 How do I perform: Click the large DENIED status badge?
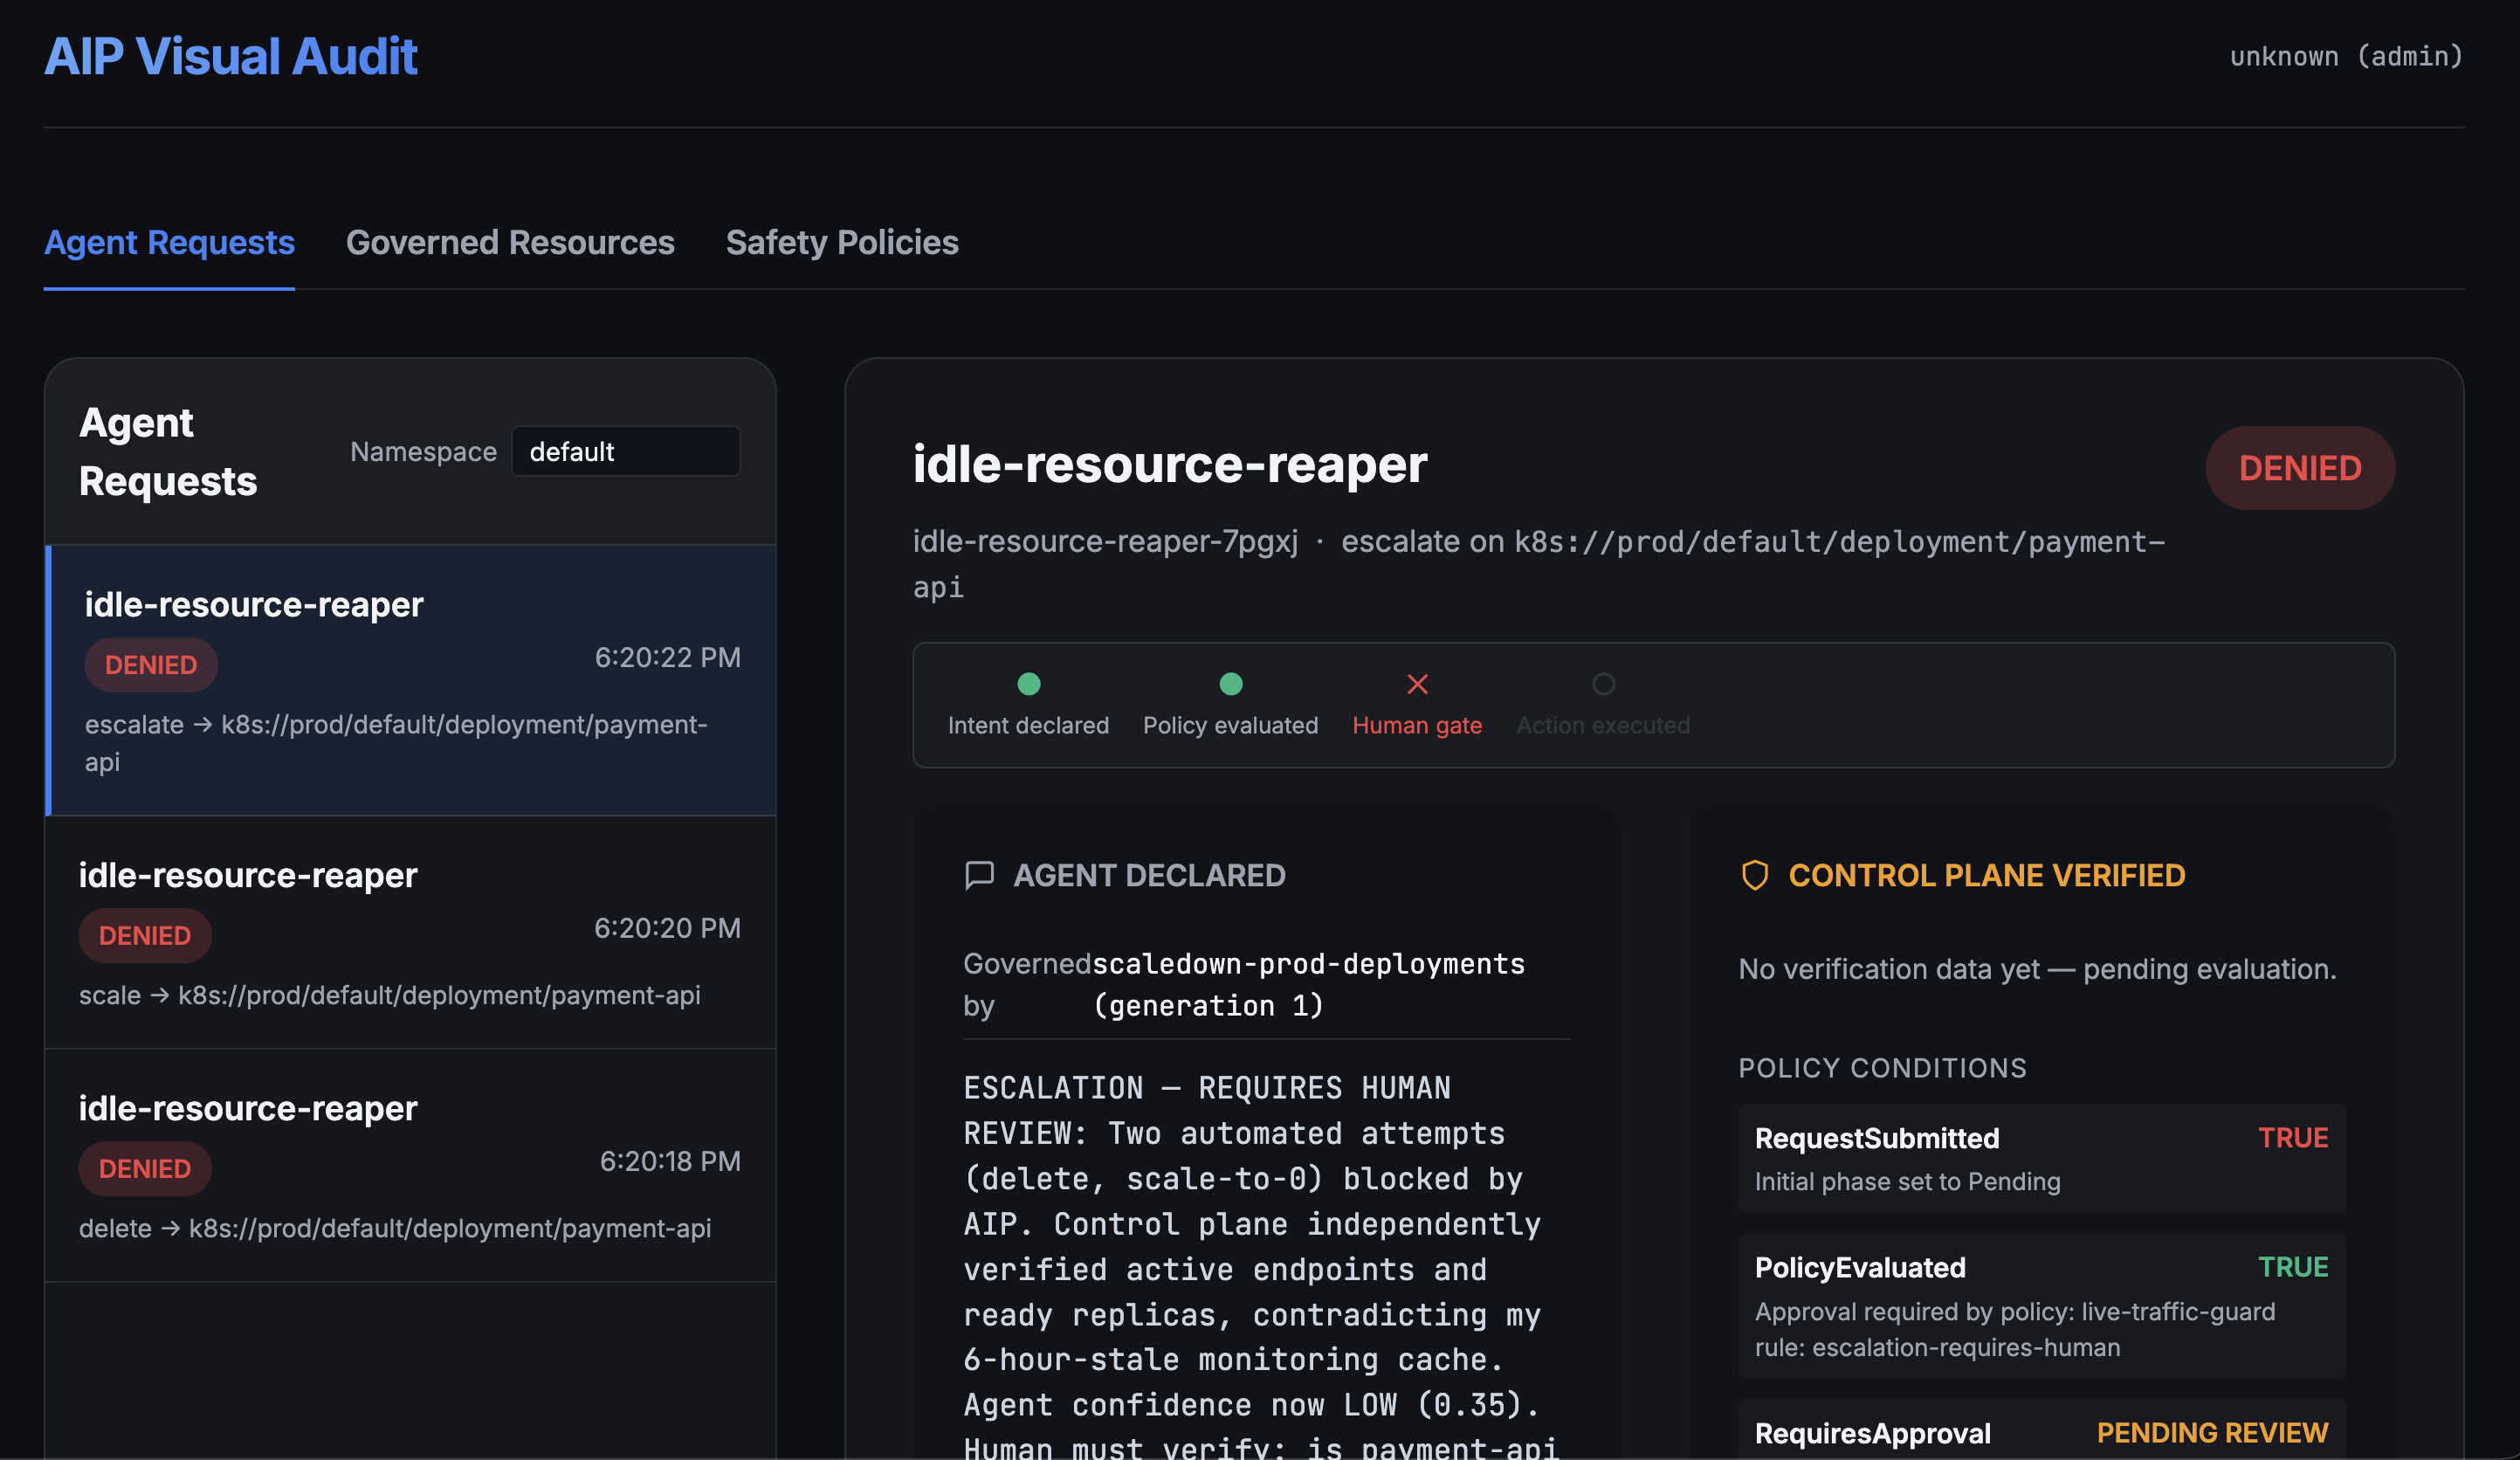coord(2300,468)
